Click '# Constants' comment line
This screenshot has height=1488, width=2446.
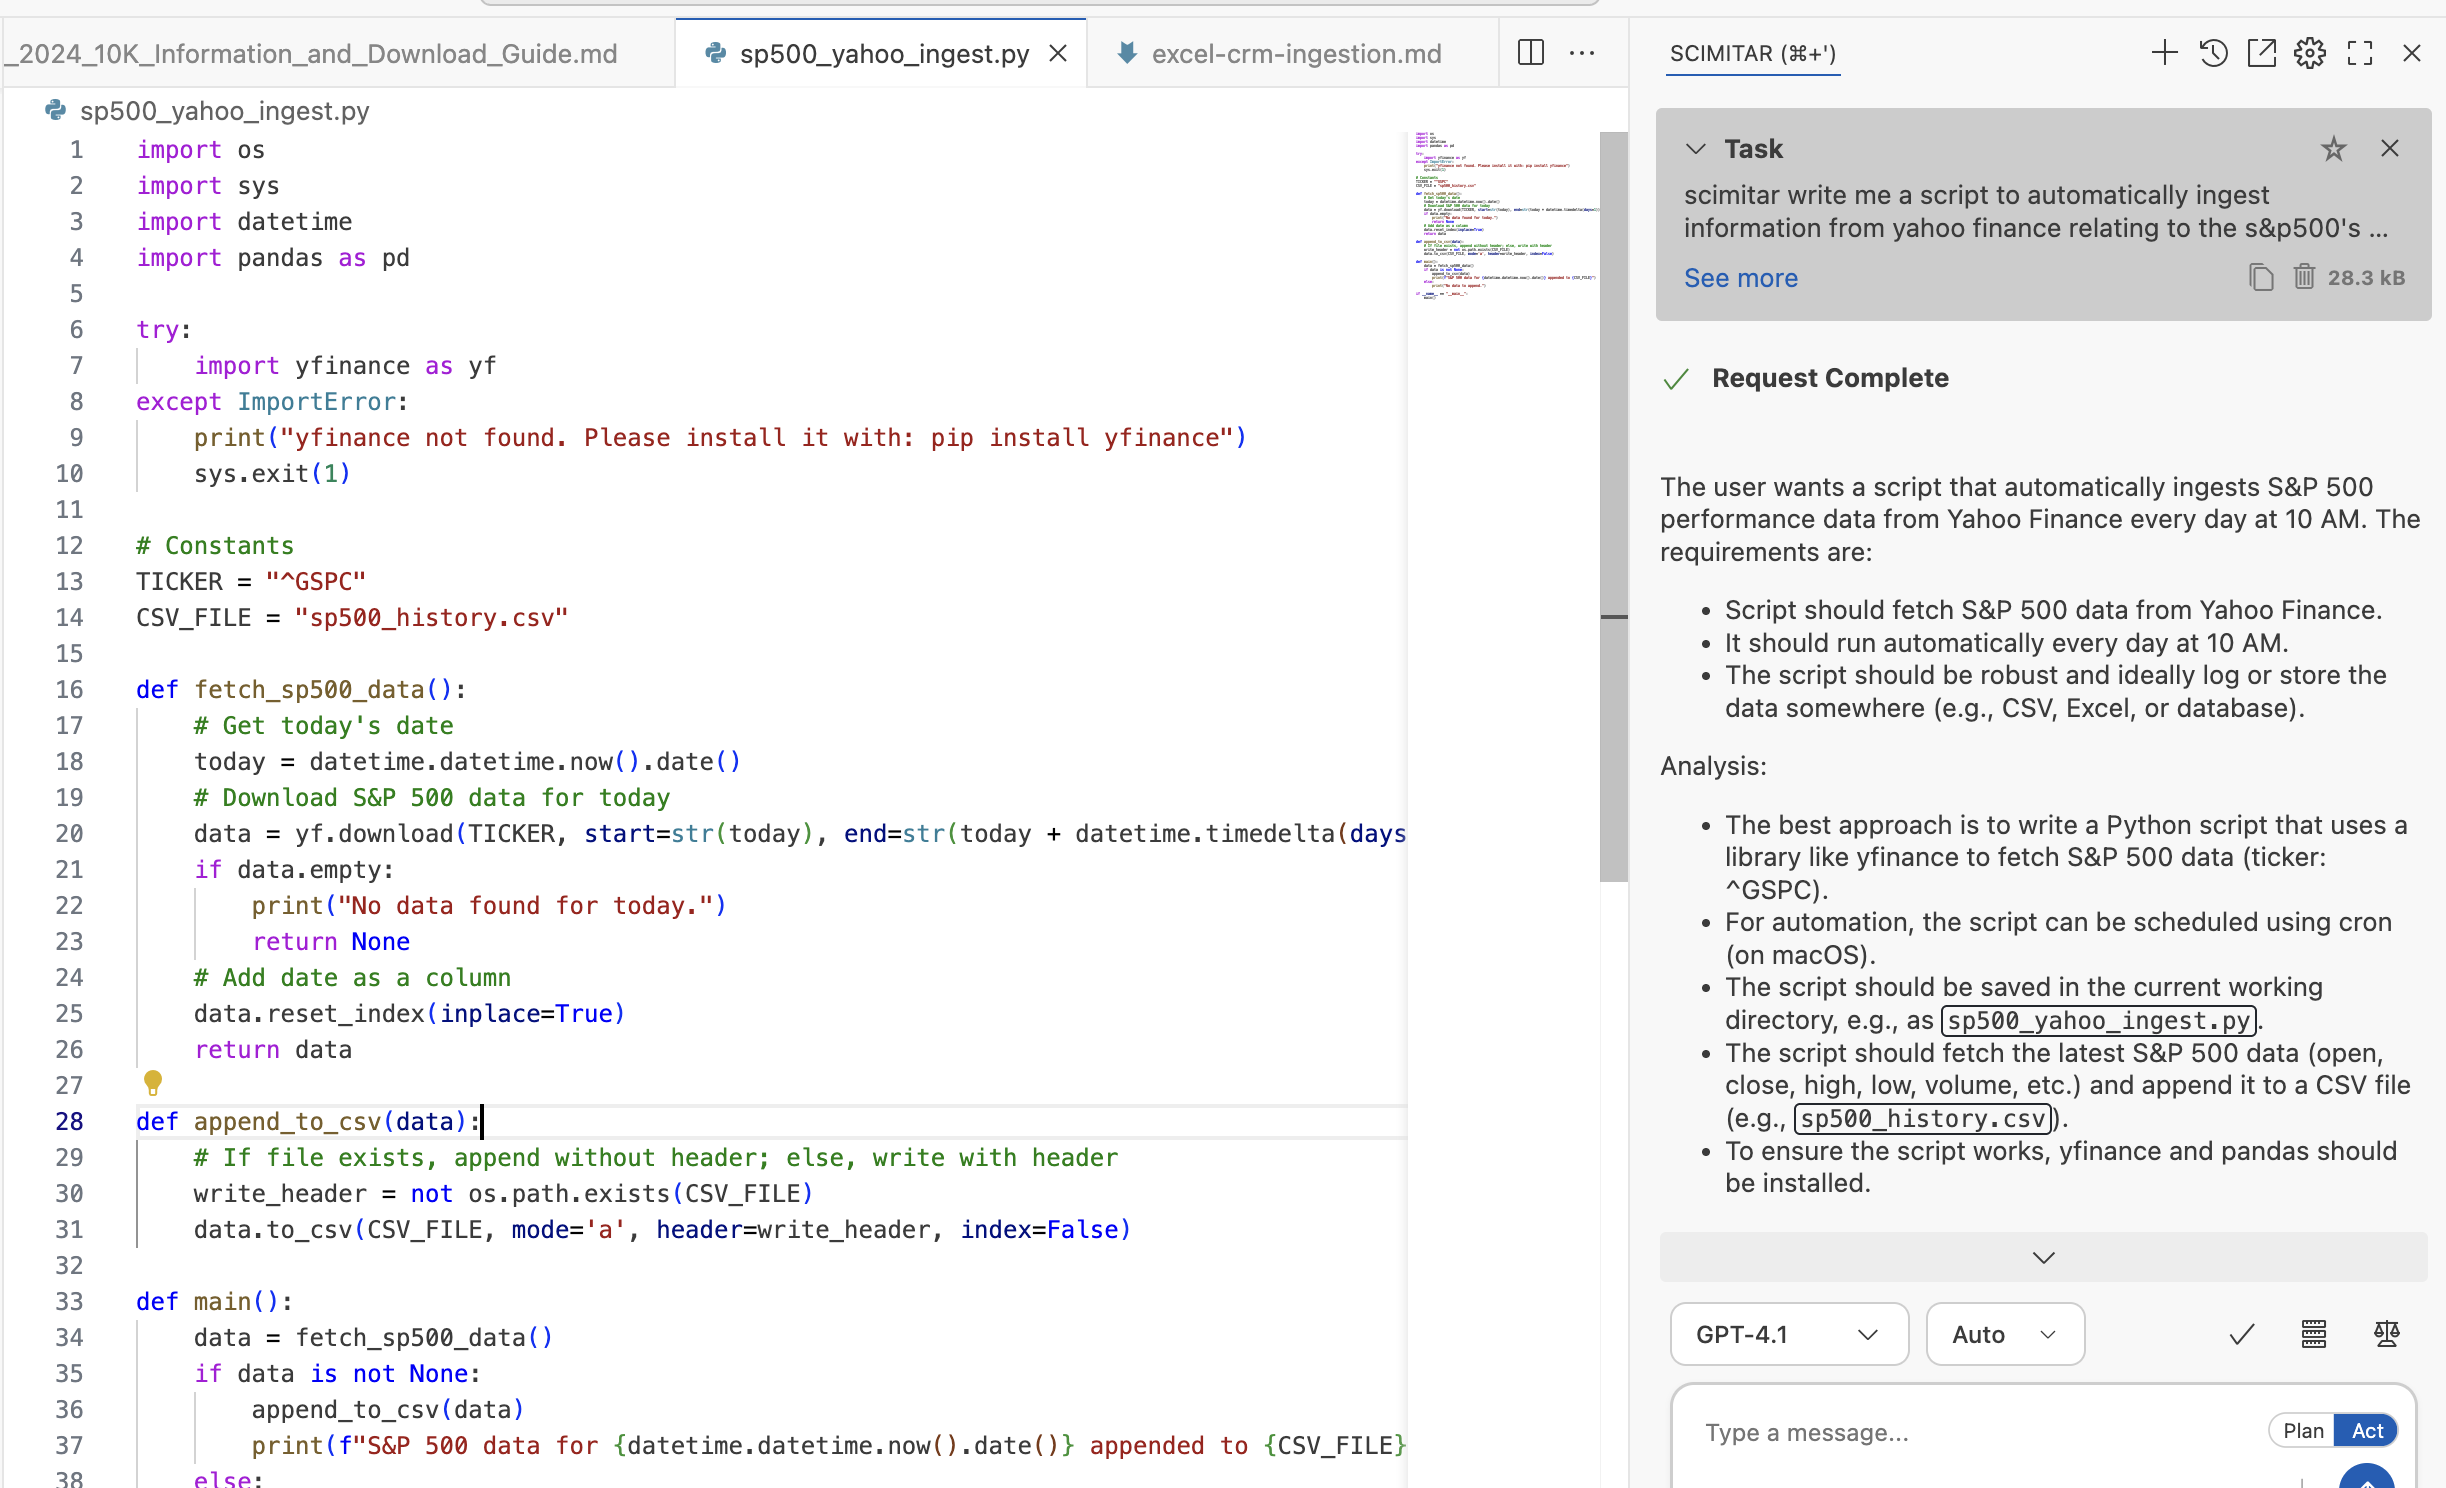pyautogui.click(x=215, y=545)
